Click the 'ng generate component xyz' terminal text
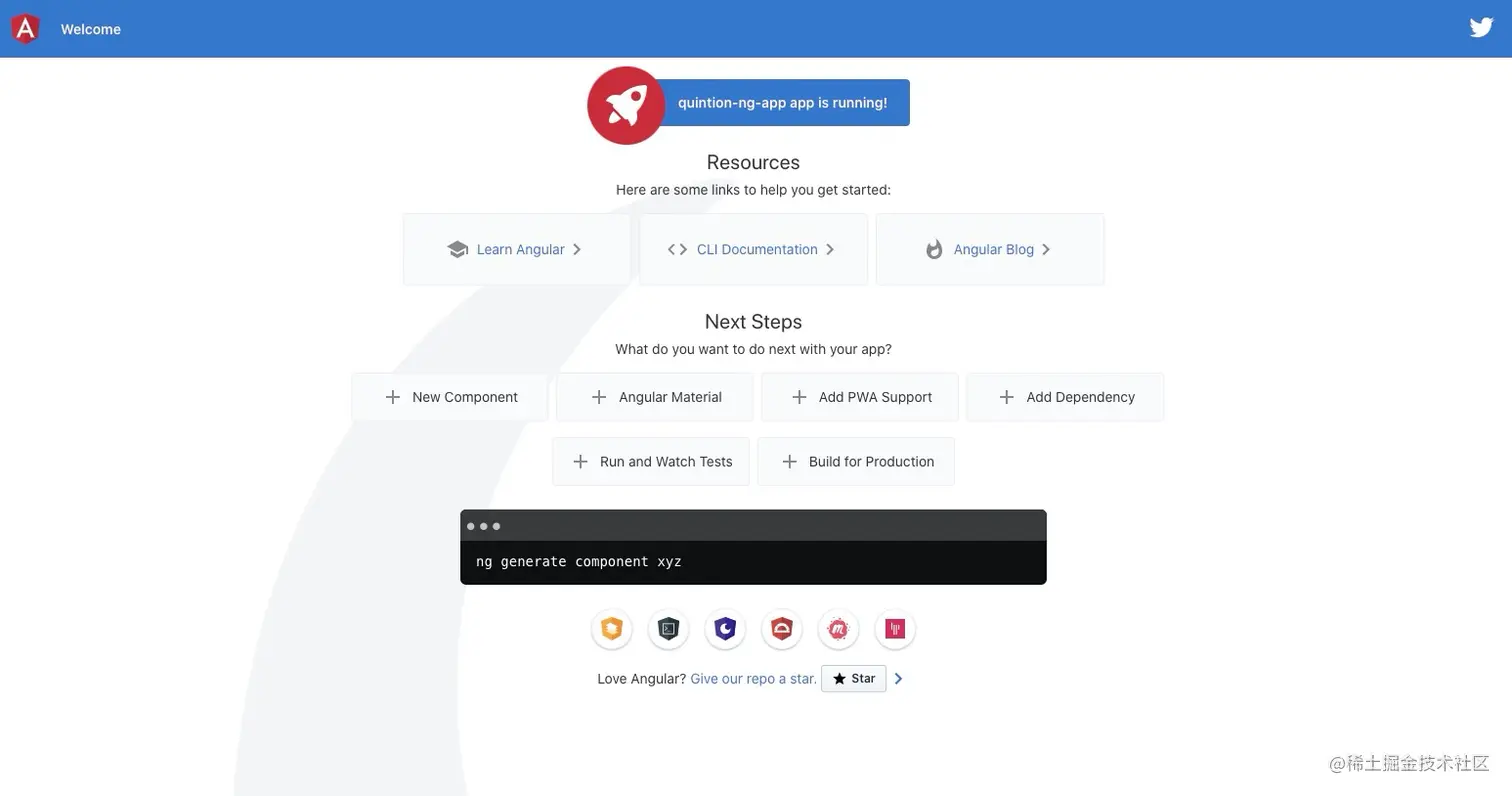Image resolution: width=1512 pixels, height=796 pixels. click(579, 562)
